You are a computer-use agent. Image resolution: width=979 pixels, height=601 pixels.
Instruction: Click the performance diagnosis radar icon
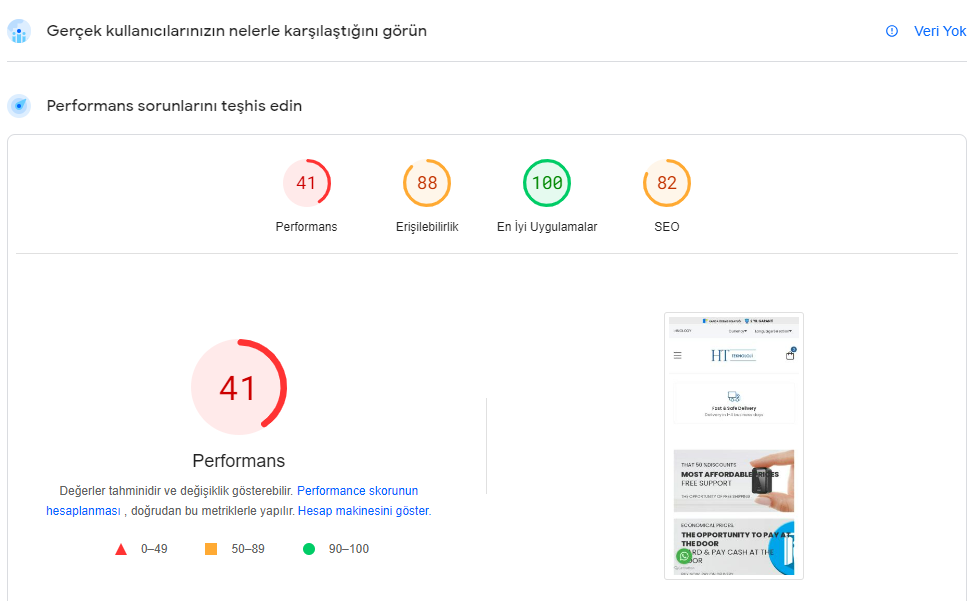pos(19,105)
